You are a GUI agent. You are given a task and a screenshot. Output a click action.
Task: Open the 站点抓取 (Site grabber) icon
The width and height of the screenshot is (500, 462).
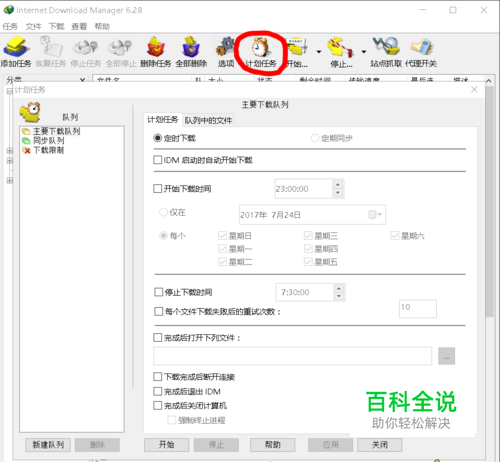pos(386,52)
